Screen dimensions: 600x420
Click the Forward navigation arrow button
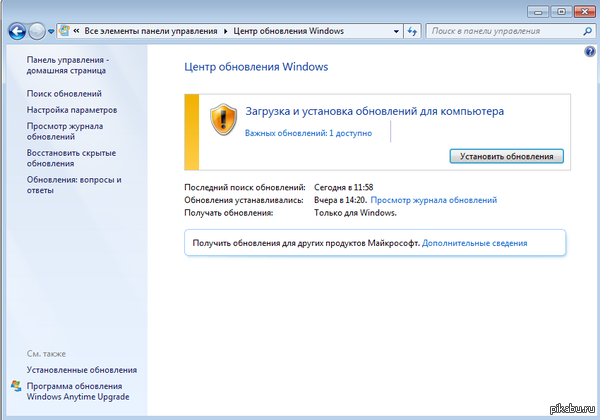39,32
